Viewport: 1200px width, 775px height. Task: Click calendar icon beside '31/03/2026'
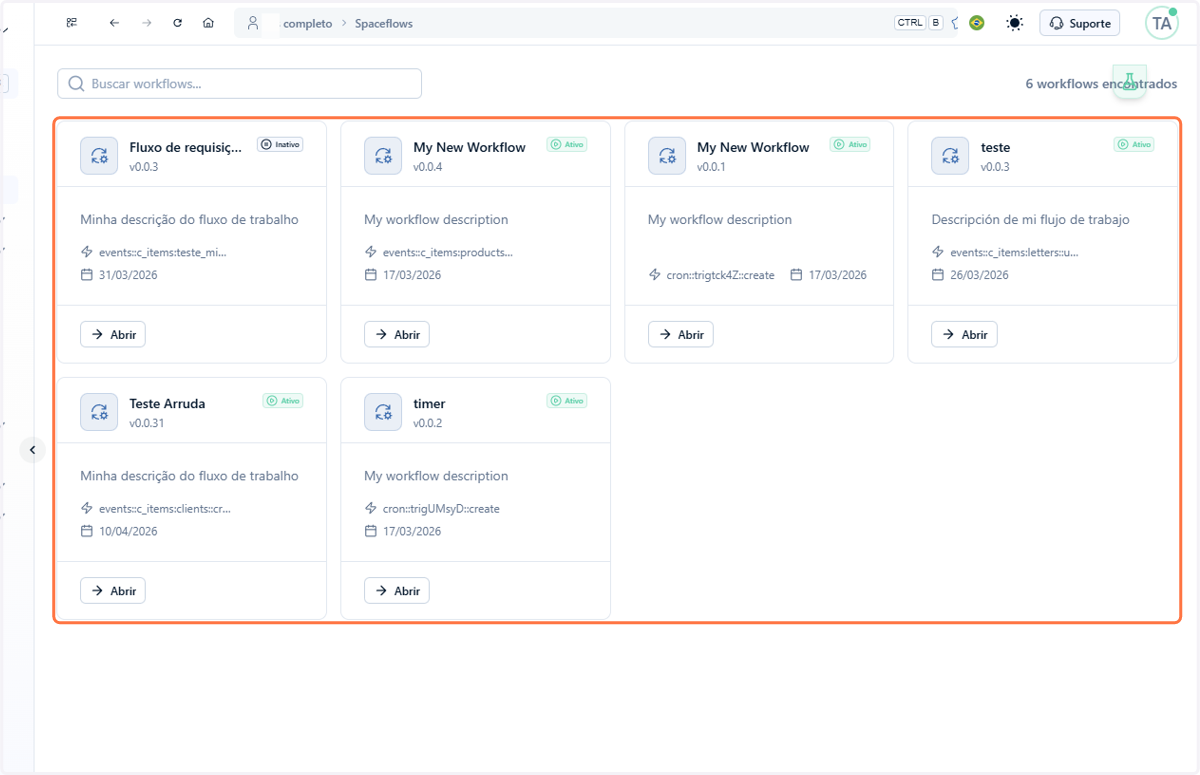[x=87, y=274]
